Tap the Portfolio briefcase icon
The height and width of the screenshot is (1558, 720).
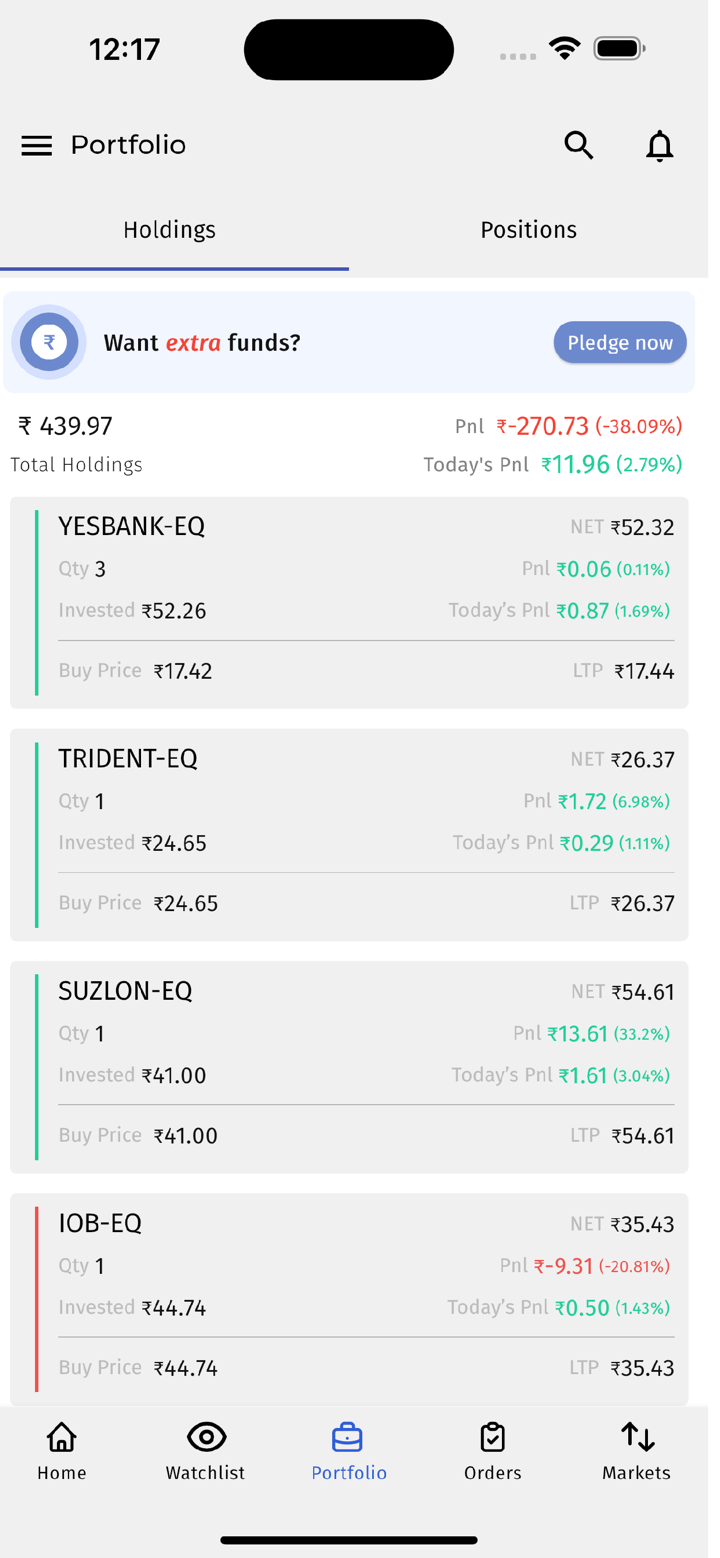pos(348,1438)
